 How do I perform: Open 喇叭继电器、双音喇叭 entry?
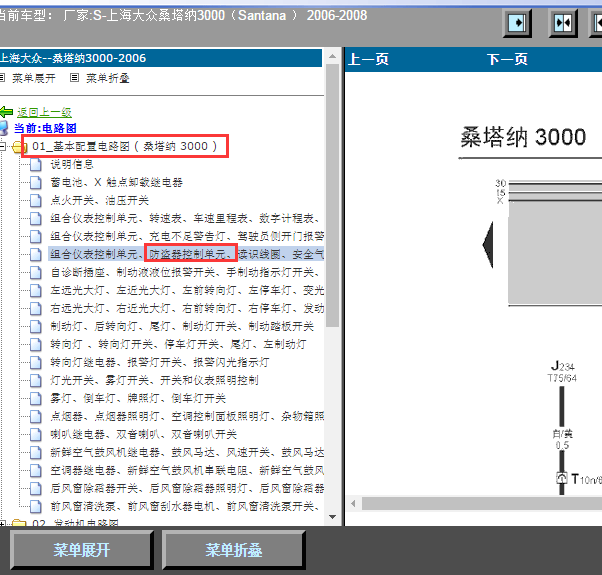coord(144,434)
